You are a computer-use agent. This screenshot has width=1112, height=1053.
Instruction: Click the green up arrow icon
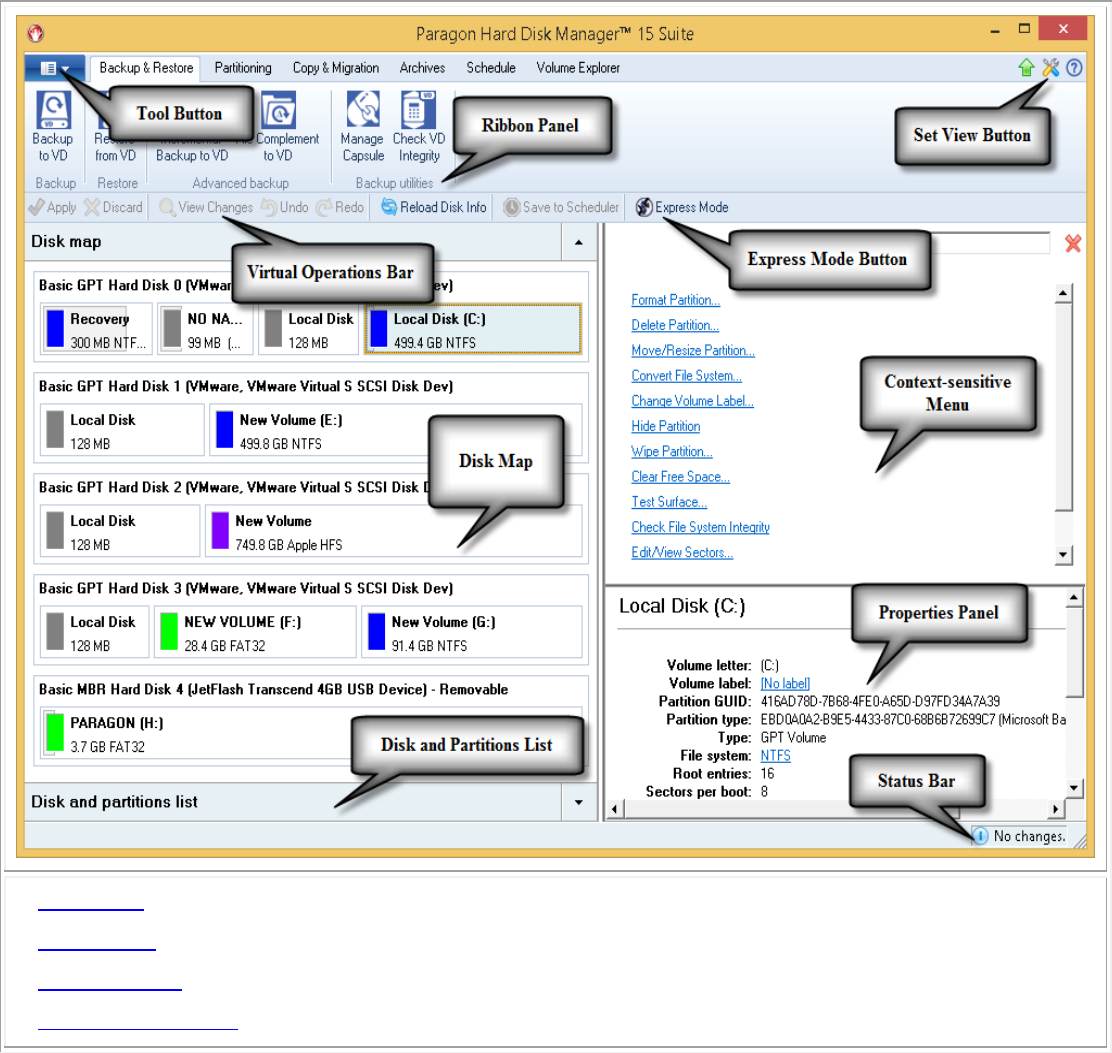point(1025,68)
